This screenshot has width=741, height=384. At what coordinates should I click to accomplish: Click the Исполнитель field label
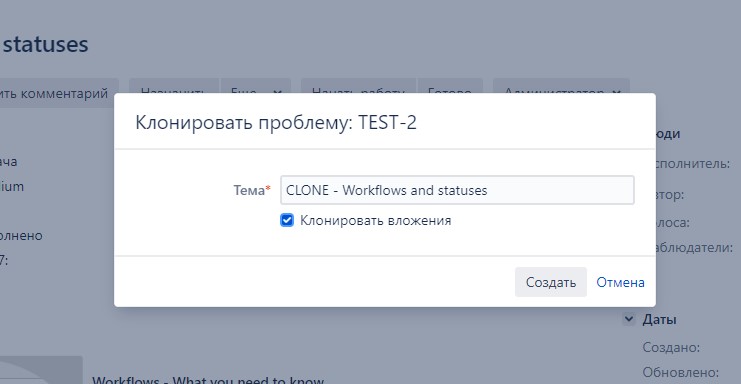pos(693,163)
